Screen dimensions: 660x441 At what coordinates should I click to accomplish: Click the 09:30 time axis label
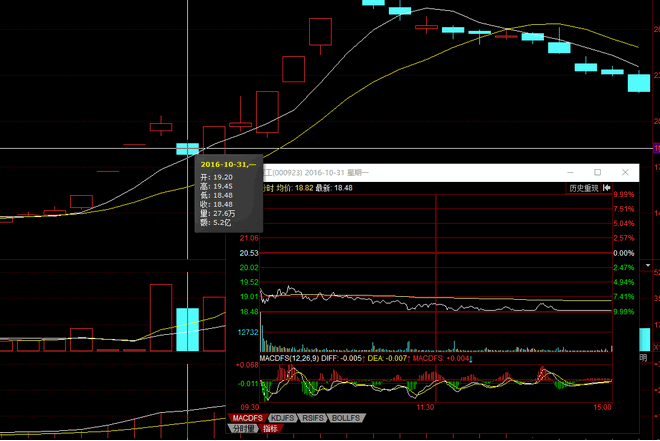click(250, 407)
